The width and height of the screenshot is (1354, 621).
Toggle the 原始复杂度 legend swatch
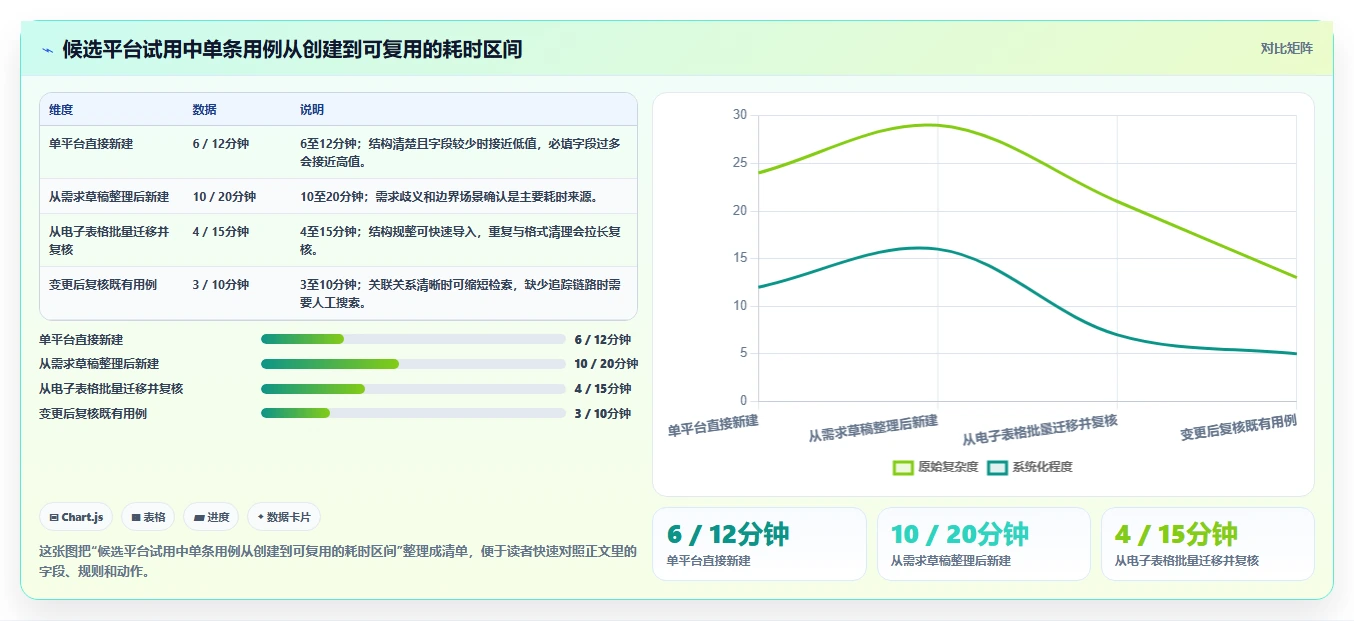[903, 467]
